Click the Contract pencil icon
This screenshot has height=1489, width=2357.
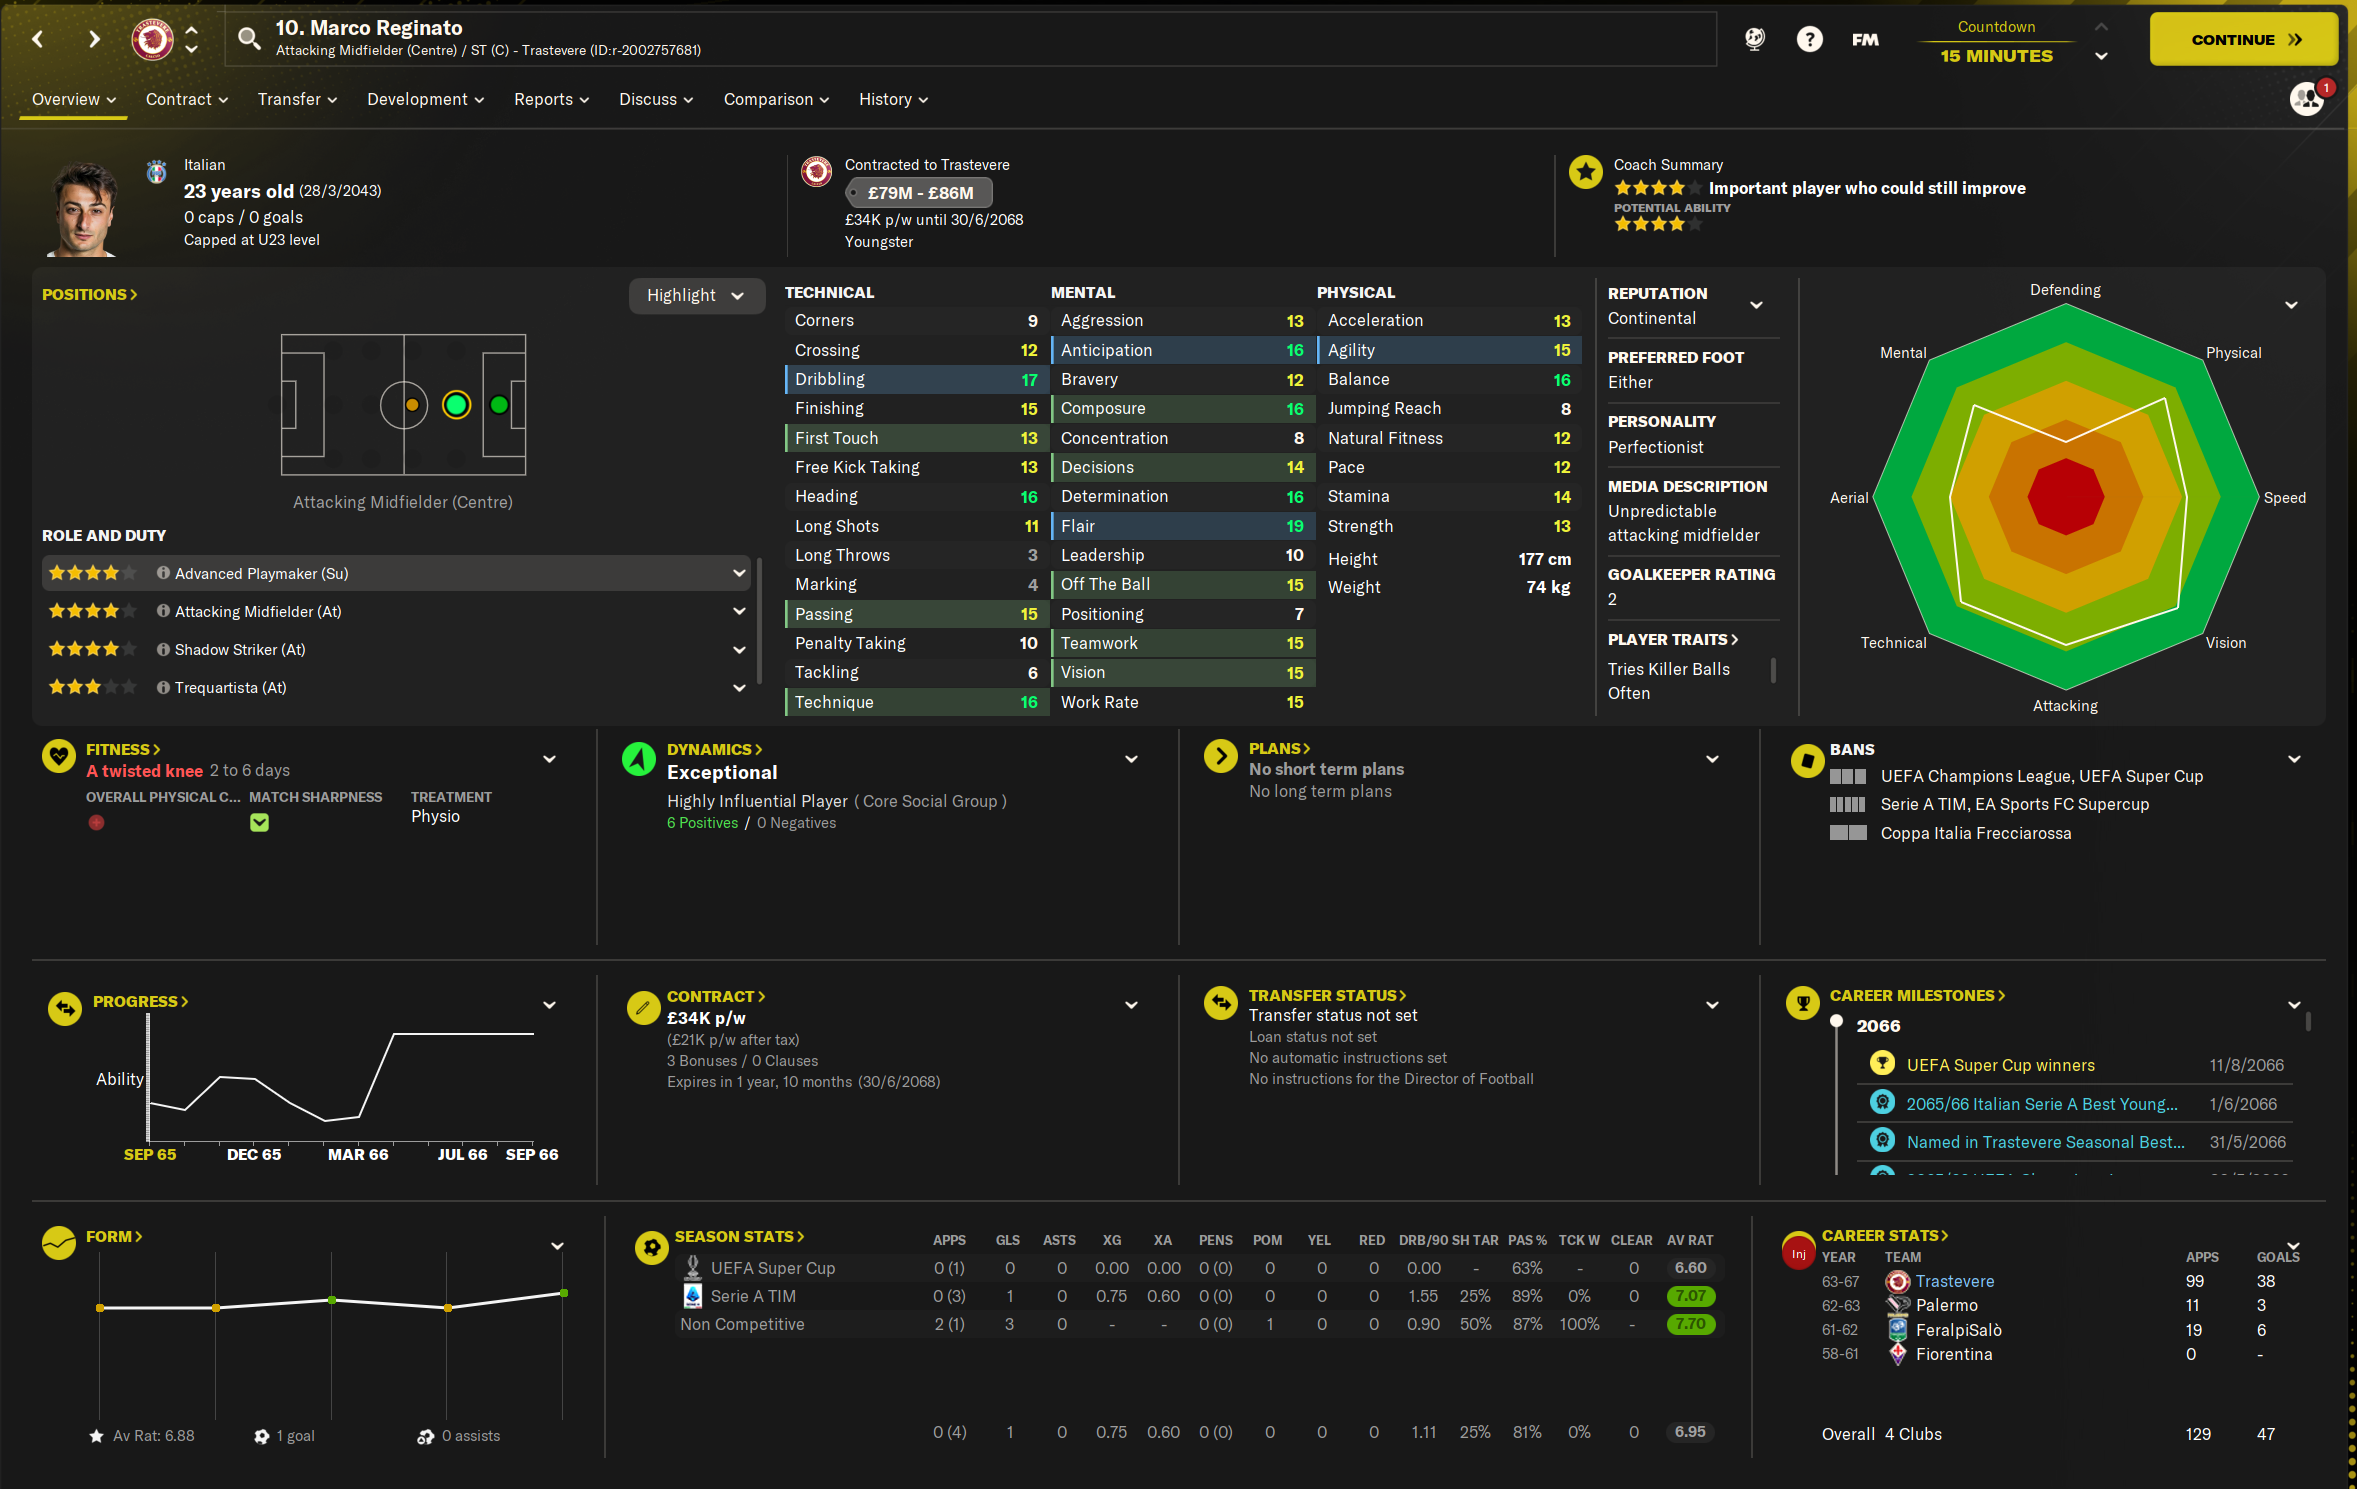coord(643,1008)
